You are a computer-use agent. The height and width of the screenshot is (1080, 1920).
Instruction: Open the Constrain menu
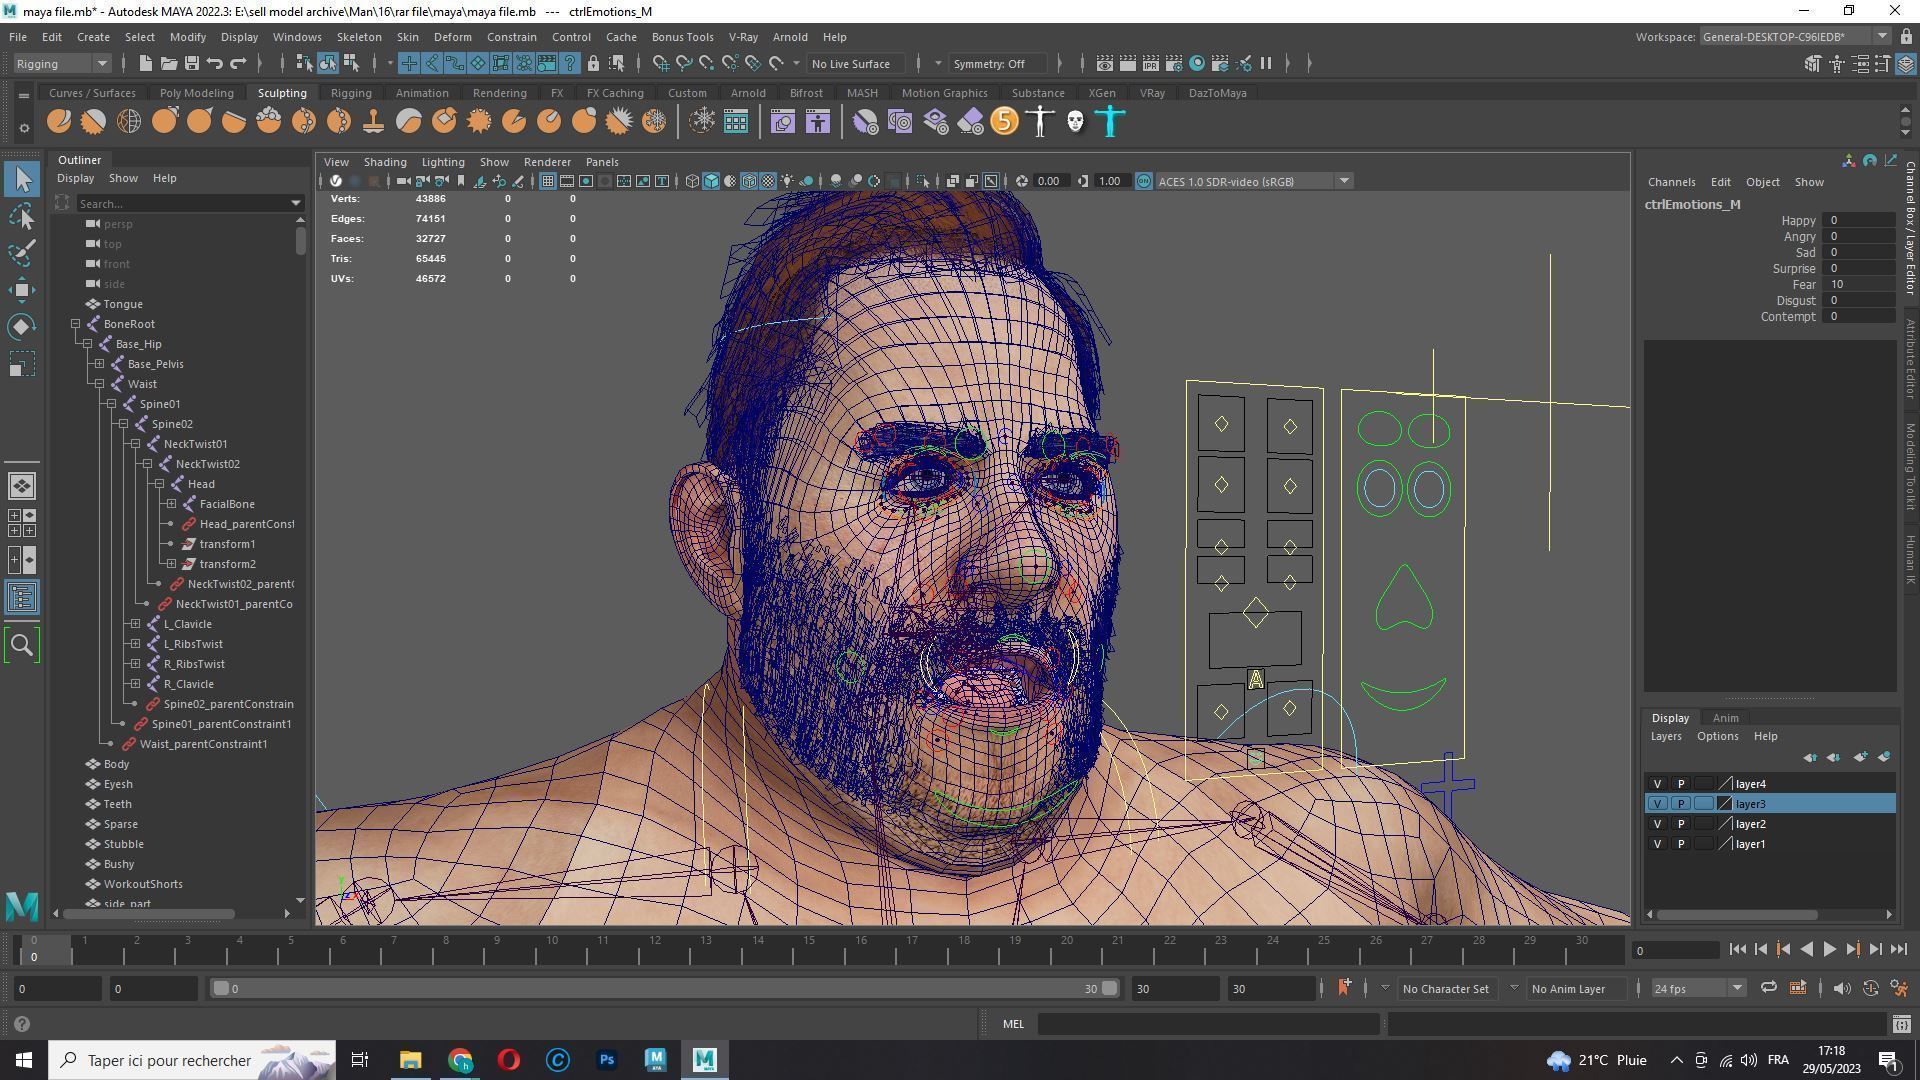coord(511,36)
